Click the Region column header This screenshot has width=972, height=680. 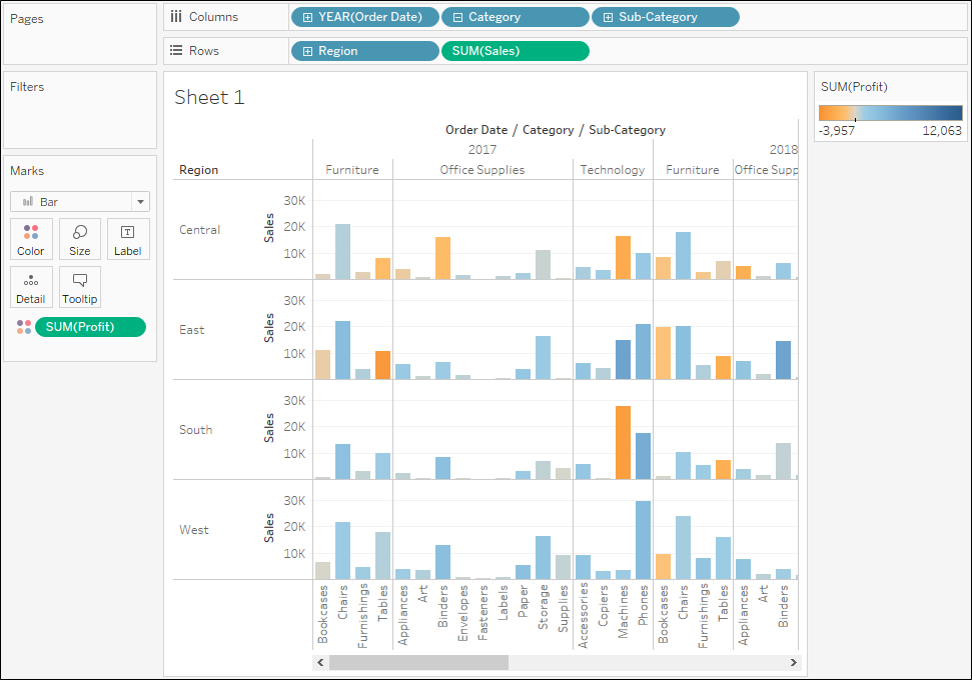[199, 170]
